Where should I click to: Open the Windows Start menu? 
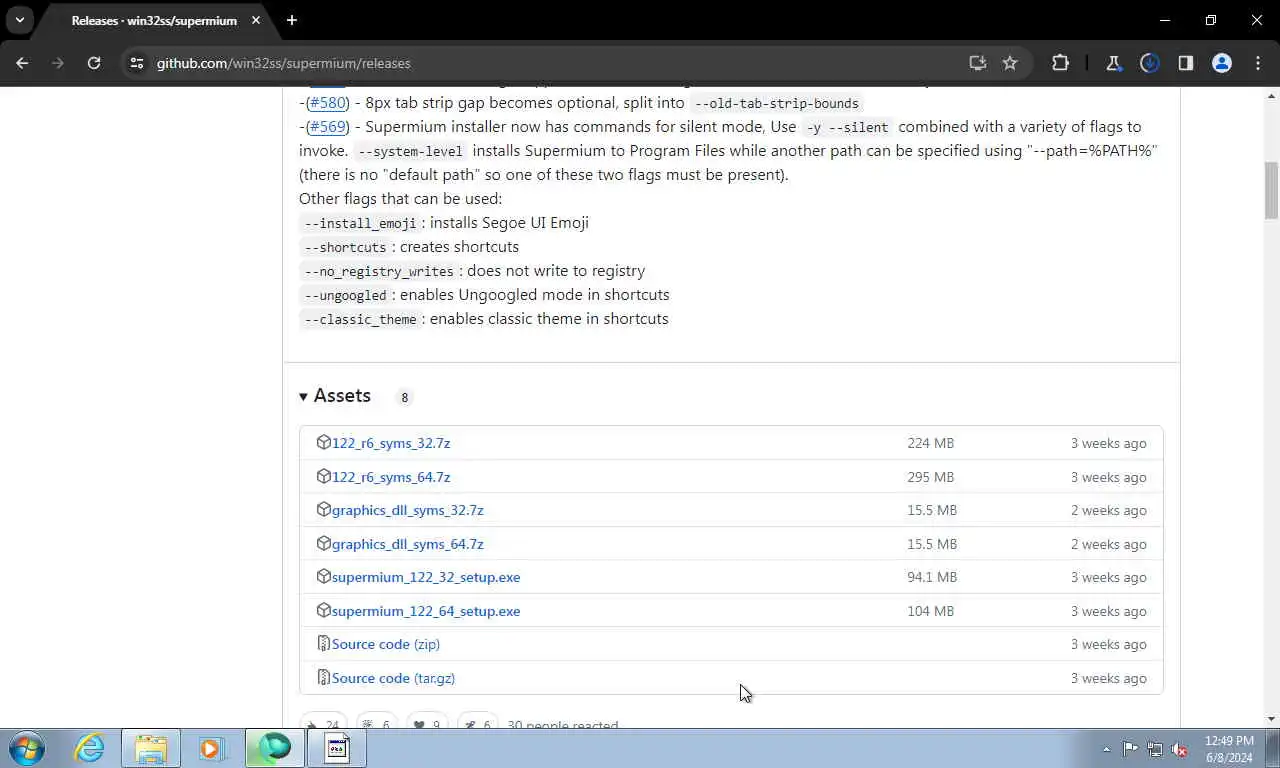pos(27,748)
